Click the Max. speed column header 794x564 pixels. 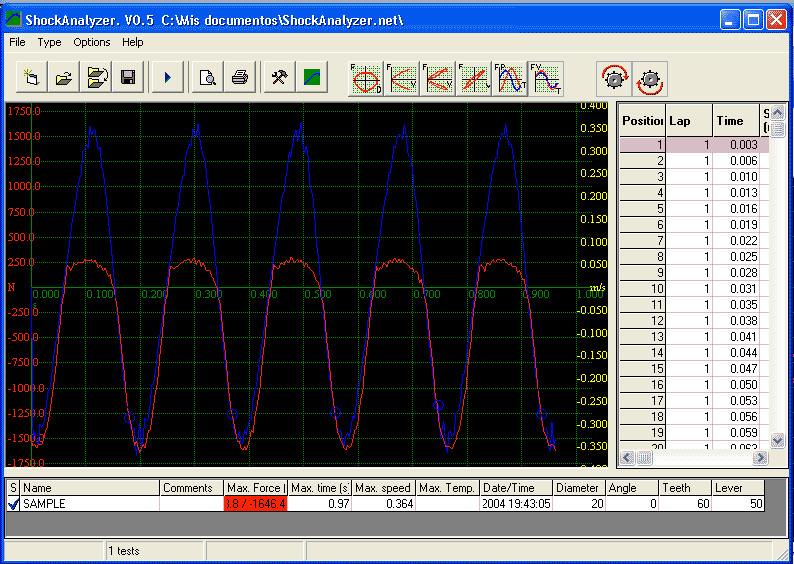[x=384, y=487]
